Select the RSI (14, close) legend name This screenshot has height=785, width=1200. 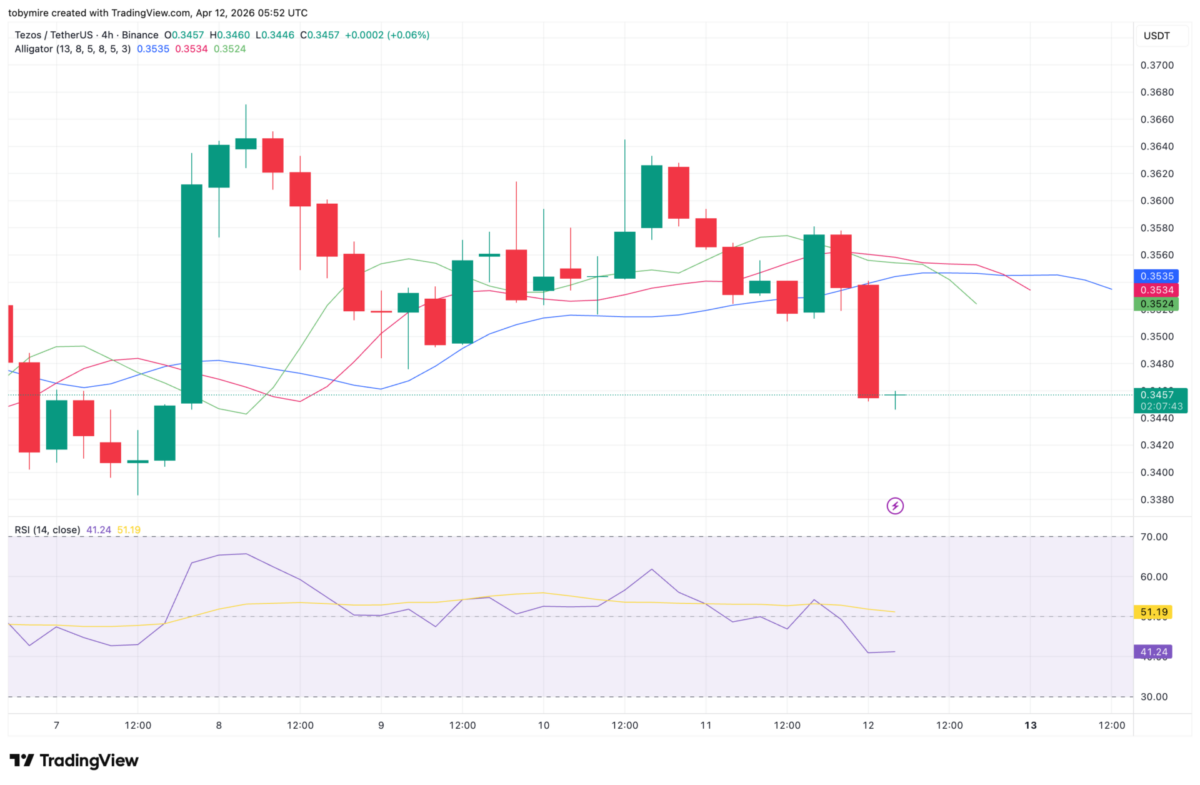[x=48, y=530]
